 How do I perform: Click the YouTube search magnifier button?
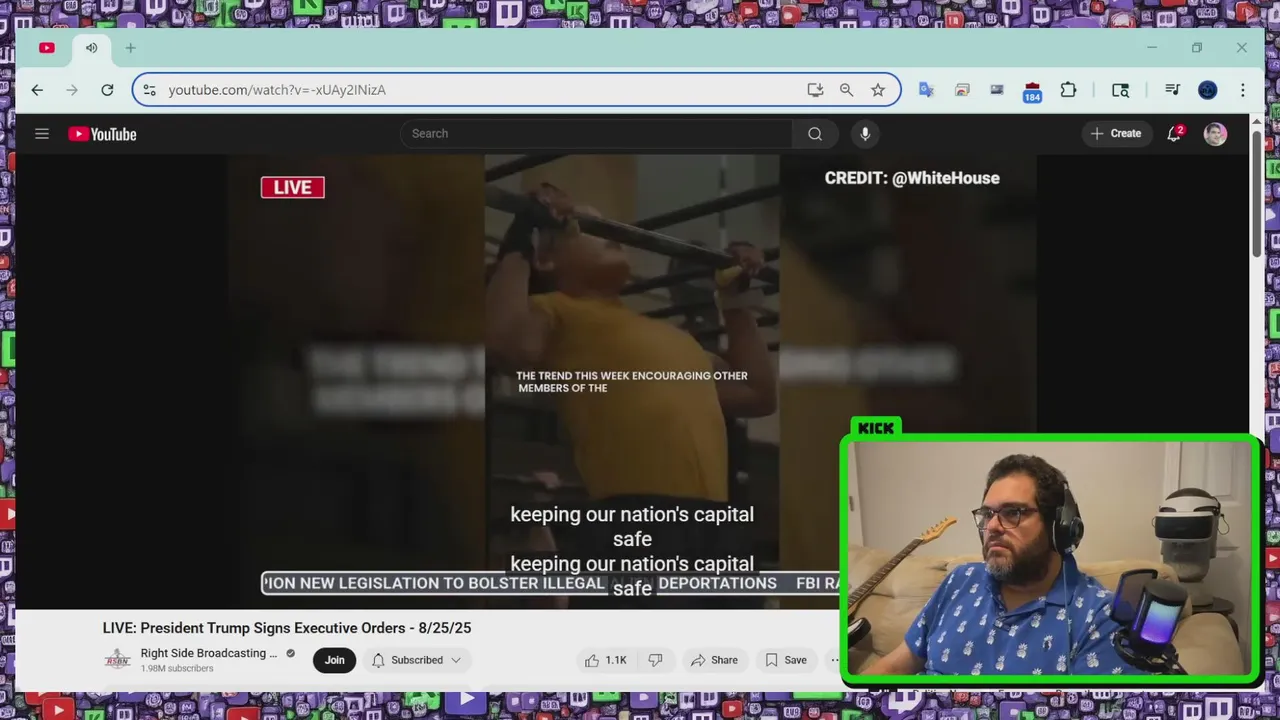[815, 134]
